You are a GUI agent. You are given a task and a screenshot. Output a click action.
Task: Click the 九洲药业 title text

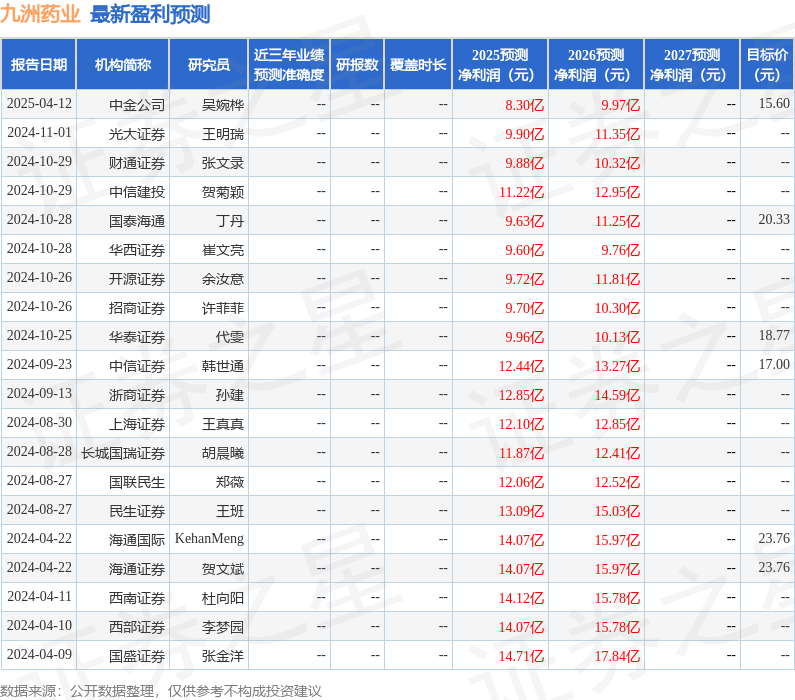pos(40,14)
